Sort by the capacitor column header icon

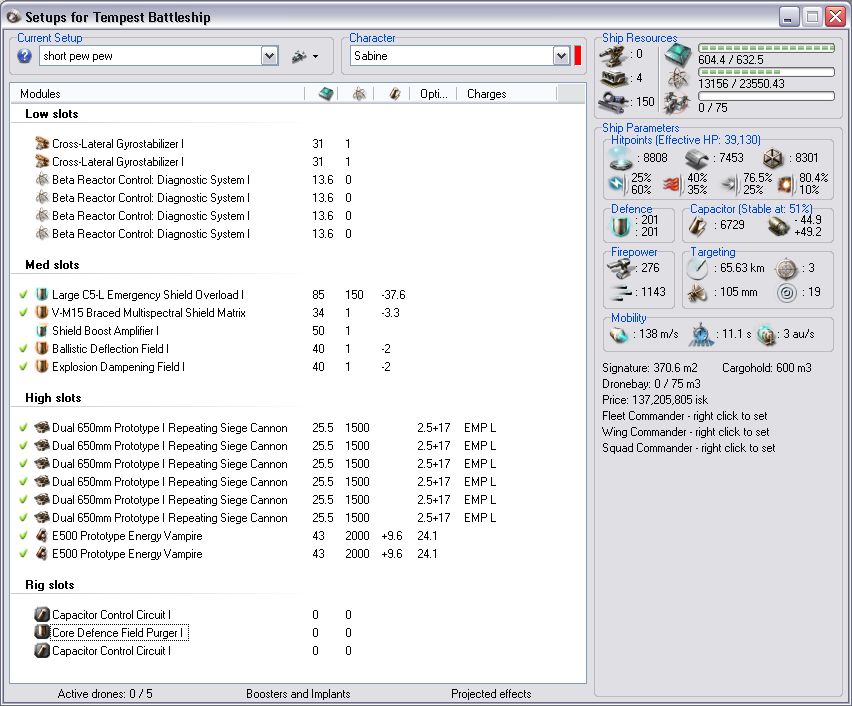tap(395, 93)
